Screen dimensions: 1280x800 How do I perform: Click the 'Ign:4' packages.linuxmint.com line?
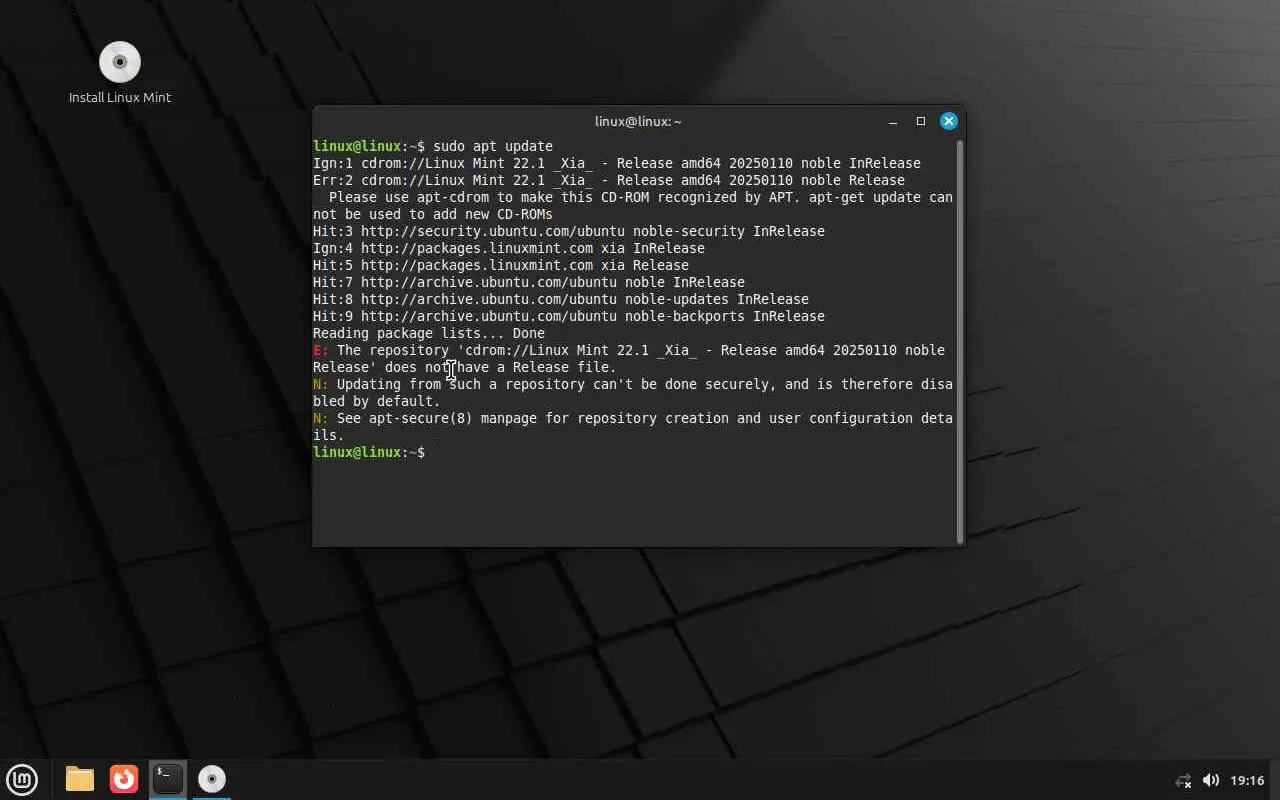coord(509,248)
